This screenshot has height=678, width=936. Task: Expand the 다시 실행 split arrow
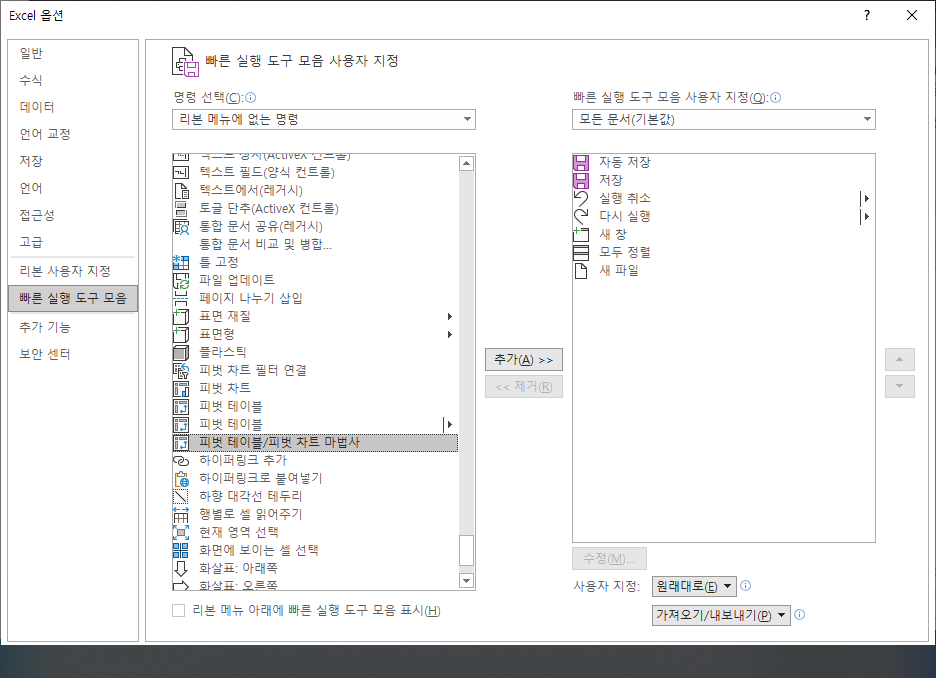point(866,216)
